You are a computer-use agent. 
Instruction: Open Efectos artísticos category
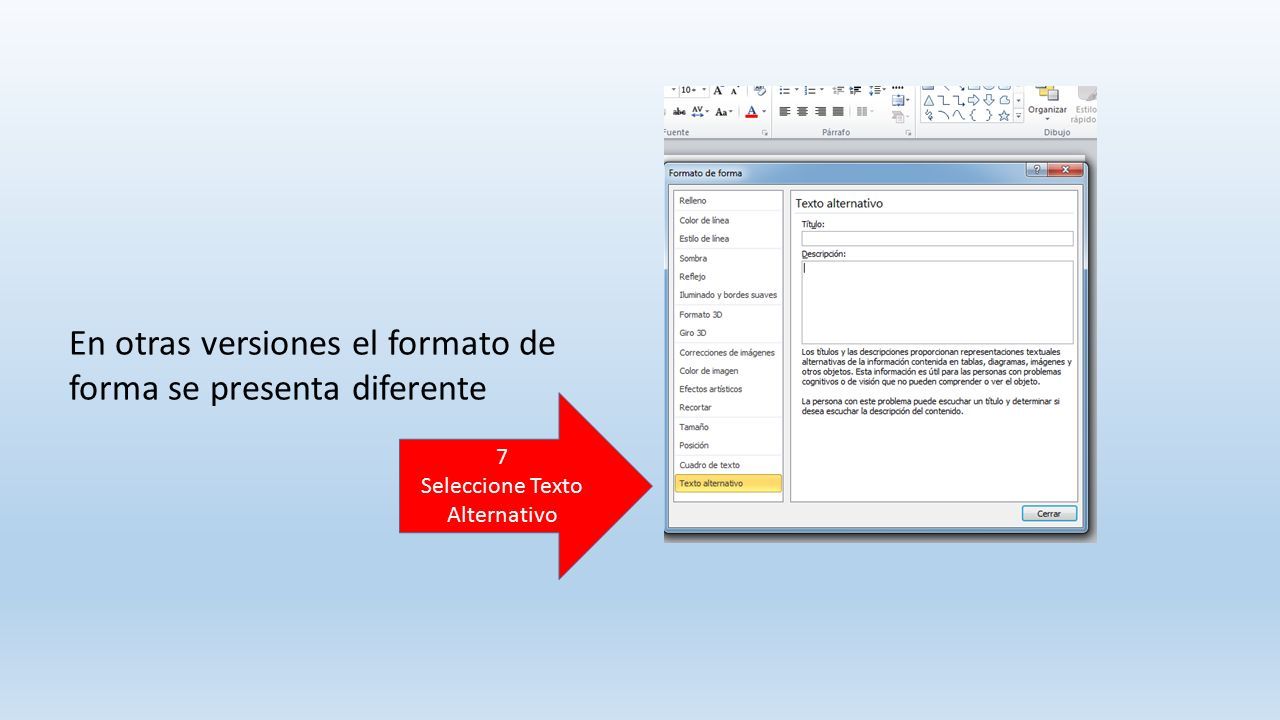click(728, 389)
